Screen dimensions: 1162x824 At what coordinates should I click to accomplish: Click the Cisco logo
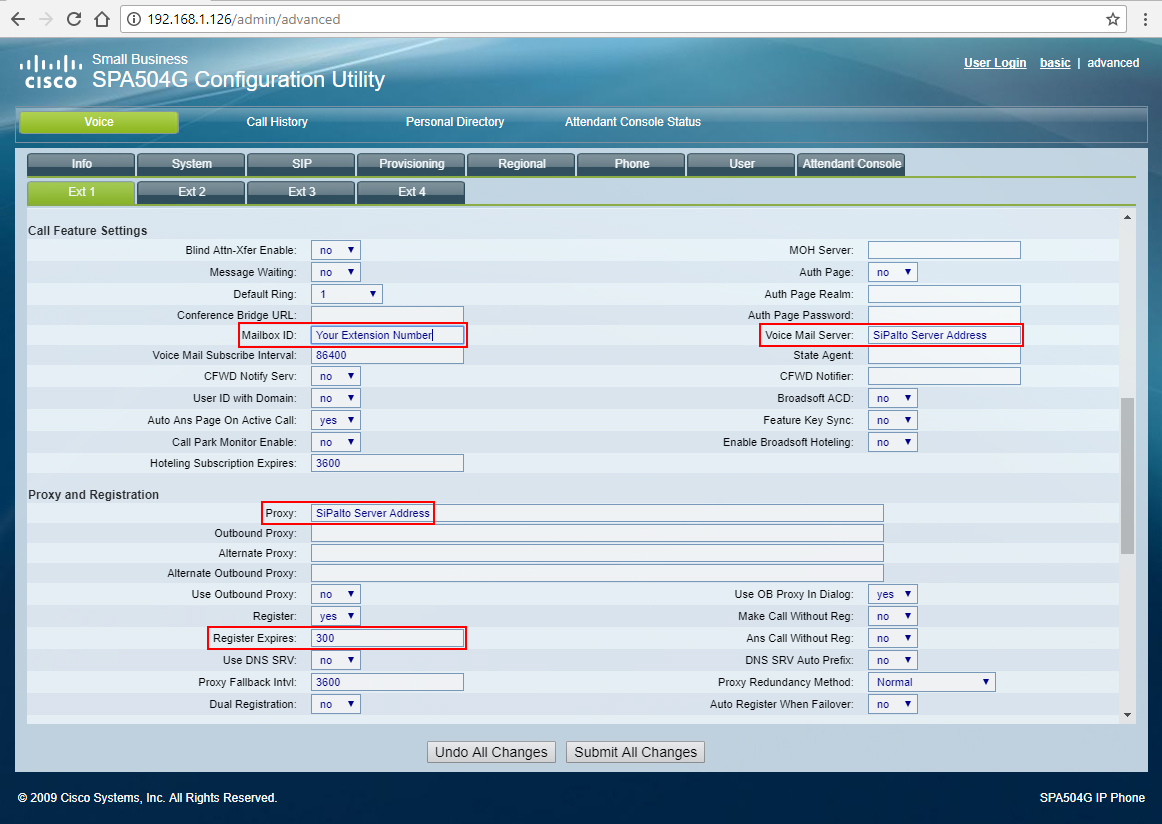pyautogui.click(x=50, y=72)
